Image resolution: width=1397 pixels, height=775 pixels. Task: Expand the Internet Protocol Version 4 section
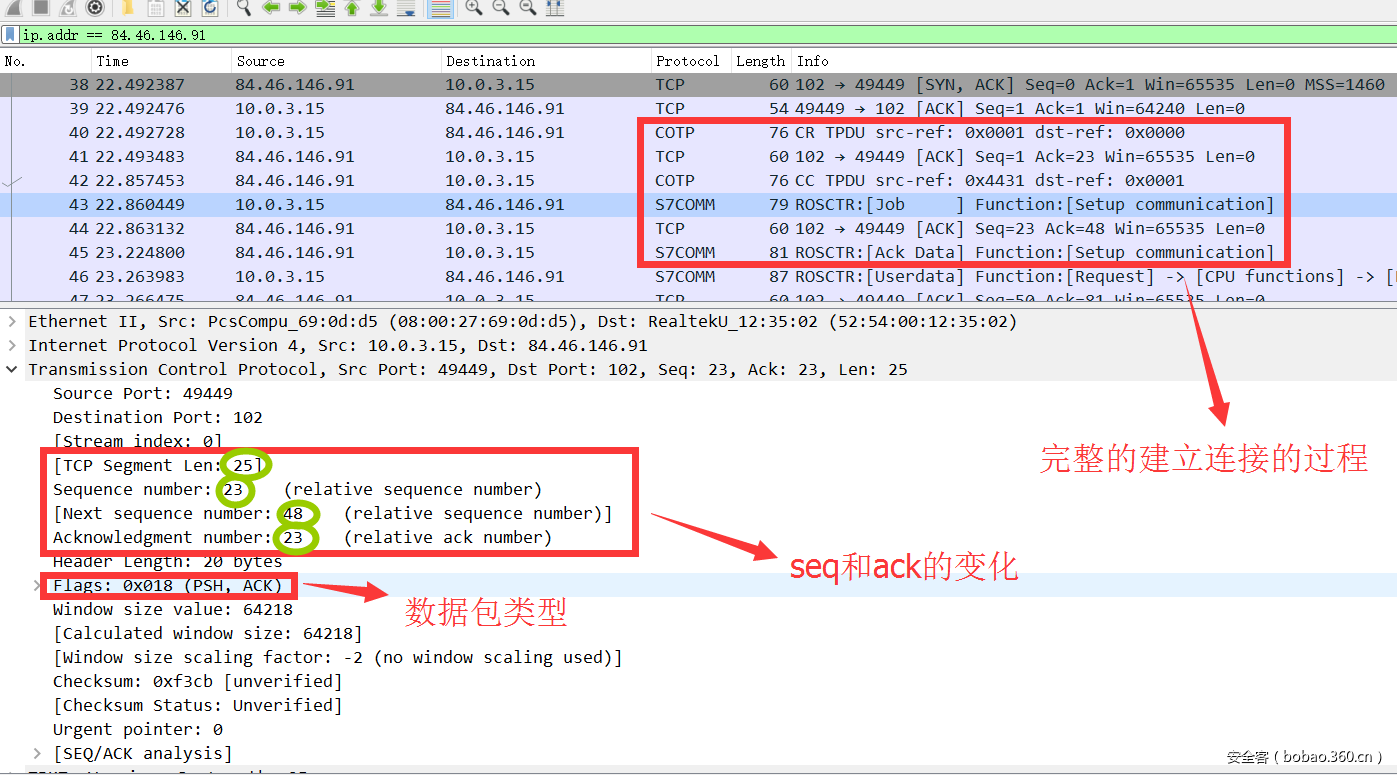[10, 345]
